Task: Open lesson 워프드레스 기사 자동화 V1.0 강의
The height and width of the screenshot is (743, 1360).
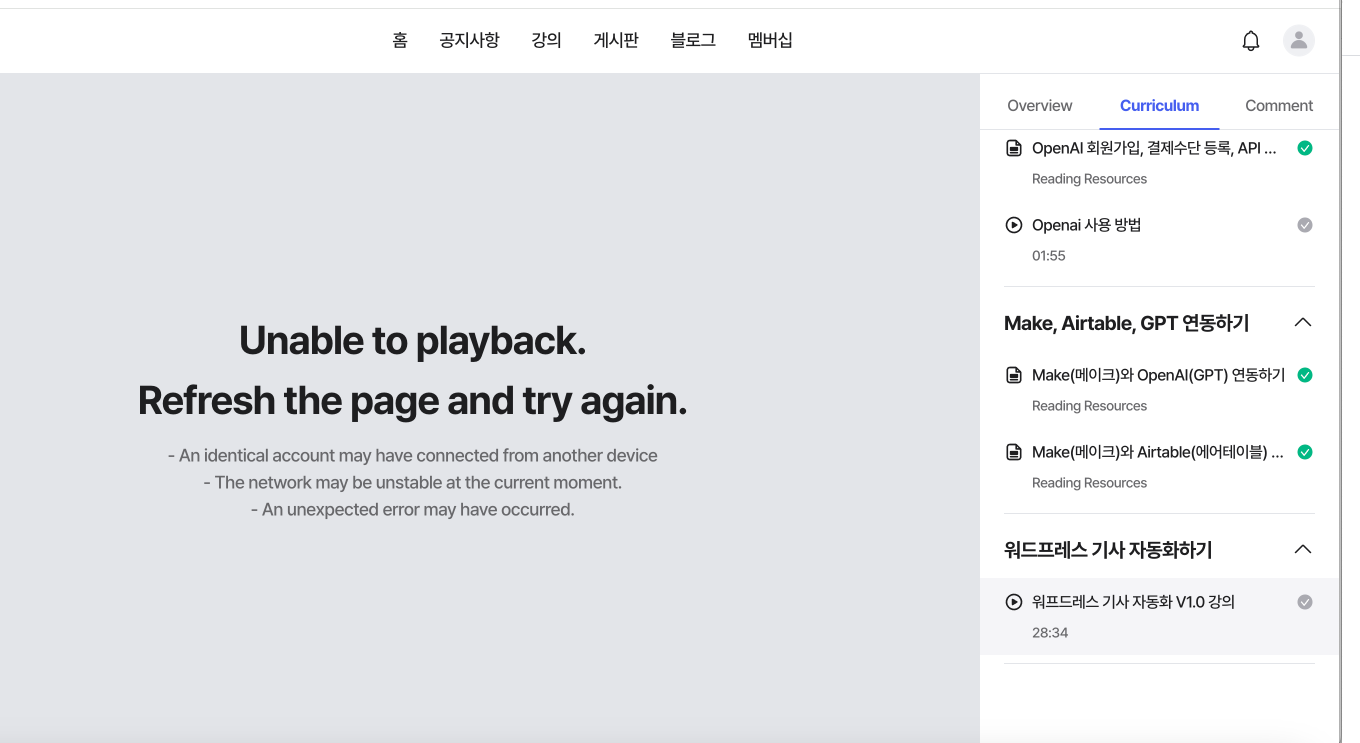Action: point(1134,602)
